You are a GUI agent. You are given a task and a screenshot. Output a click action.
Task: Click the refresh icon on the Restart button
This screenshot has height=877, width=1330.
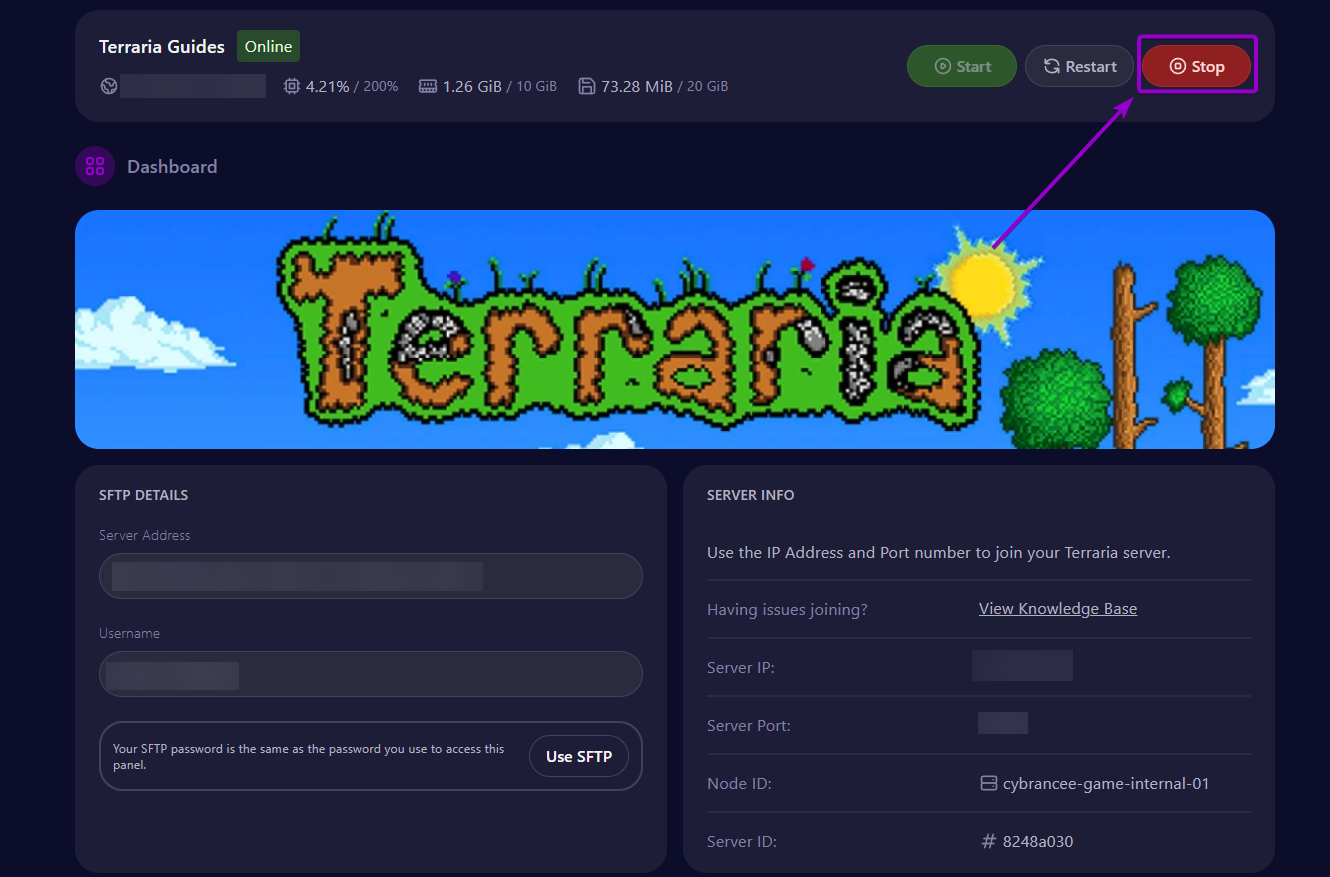click(1051, 66)
